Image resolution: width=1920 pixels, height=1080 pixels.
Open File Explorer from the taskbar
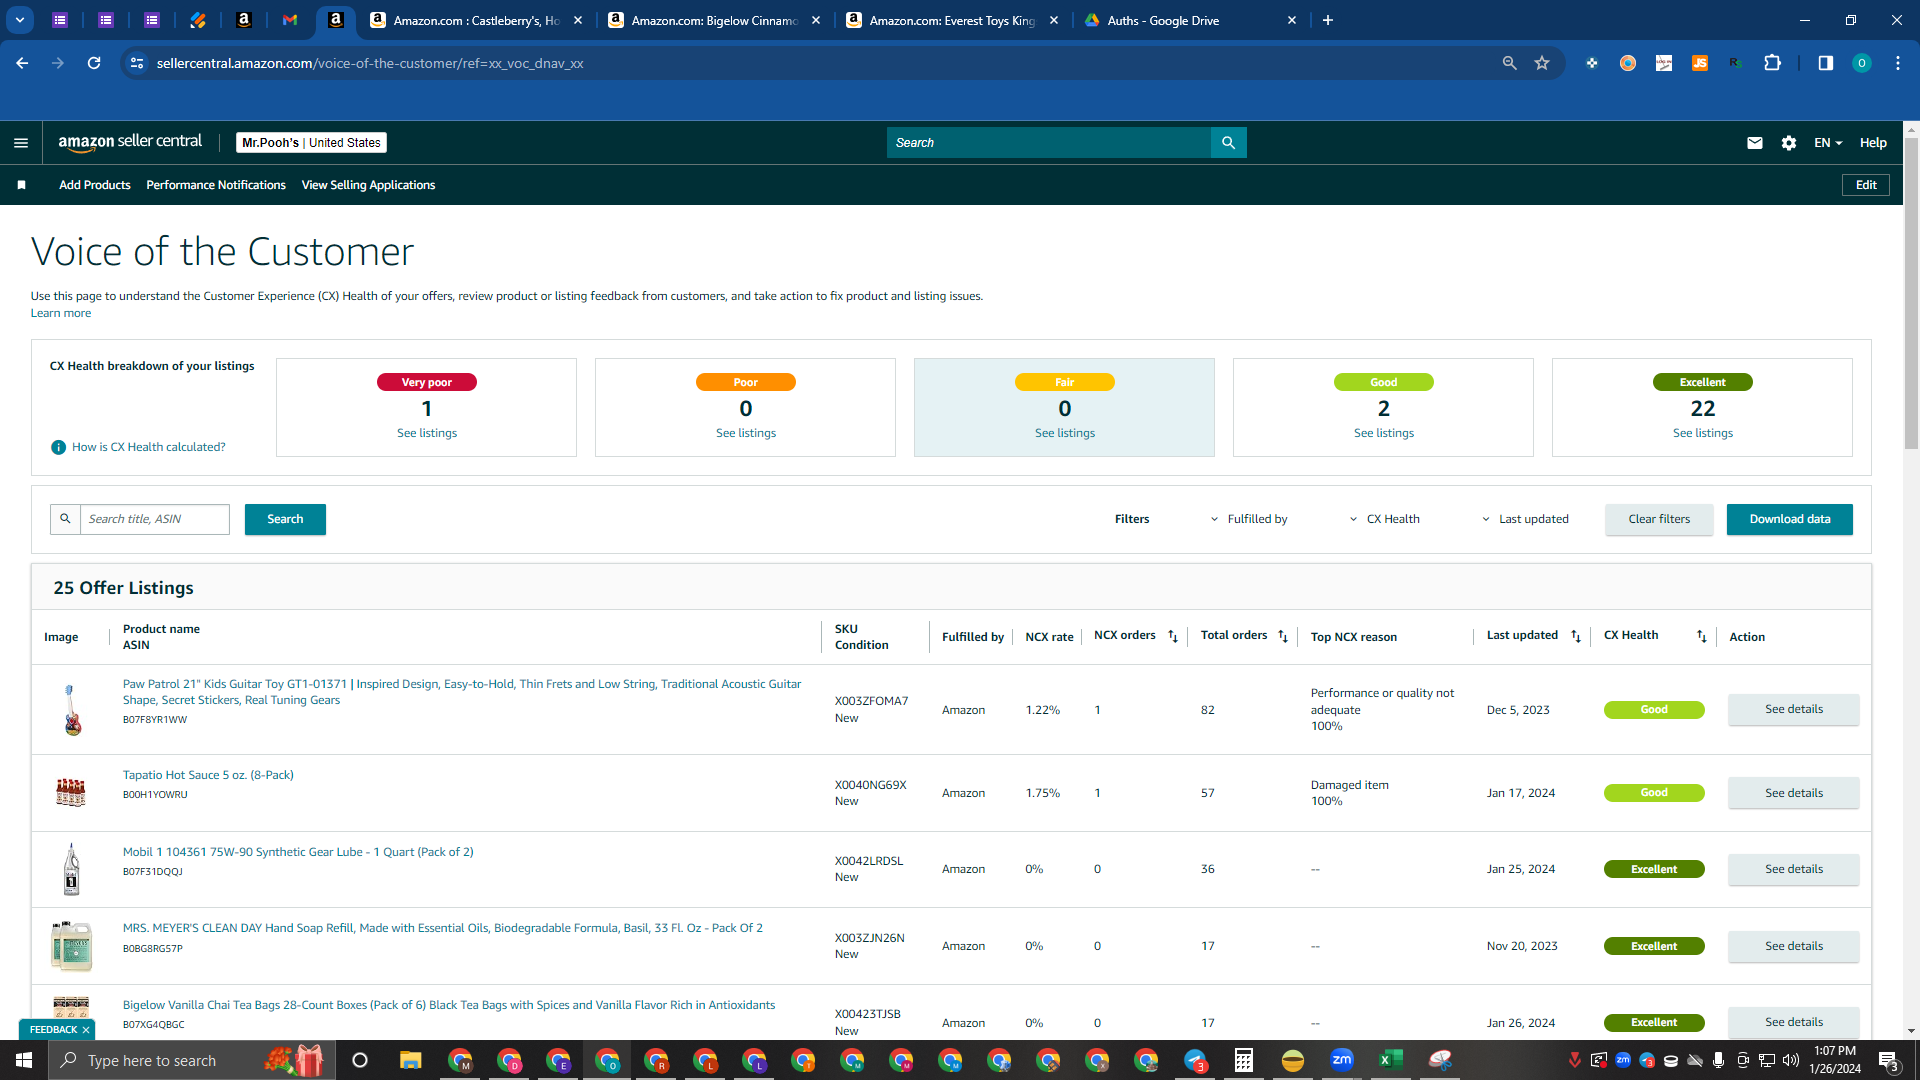tap(410, 1060)
